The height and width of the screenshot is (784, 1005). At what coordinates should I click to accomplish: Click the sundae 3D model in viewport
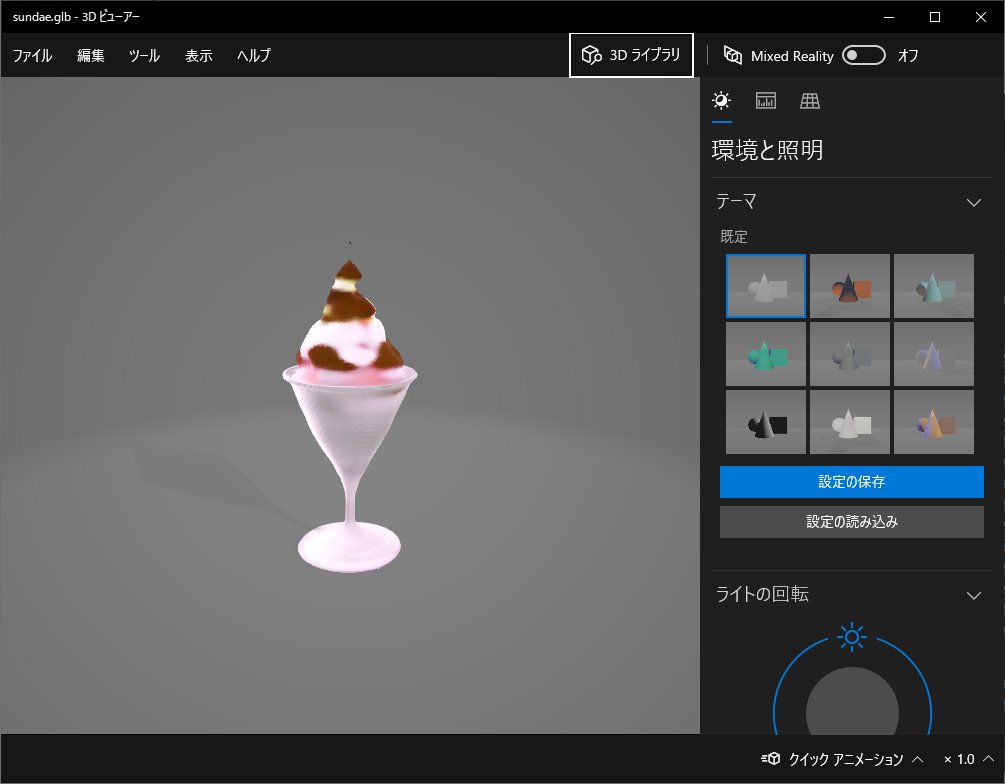(349, 417)
